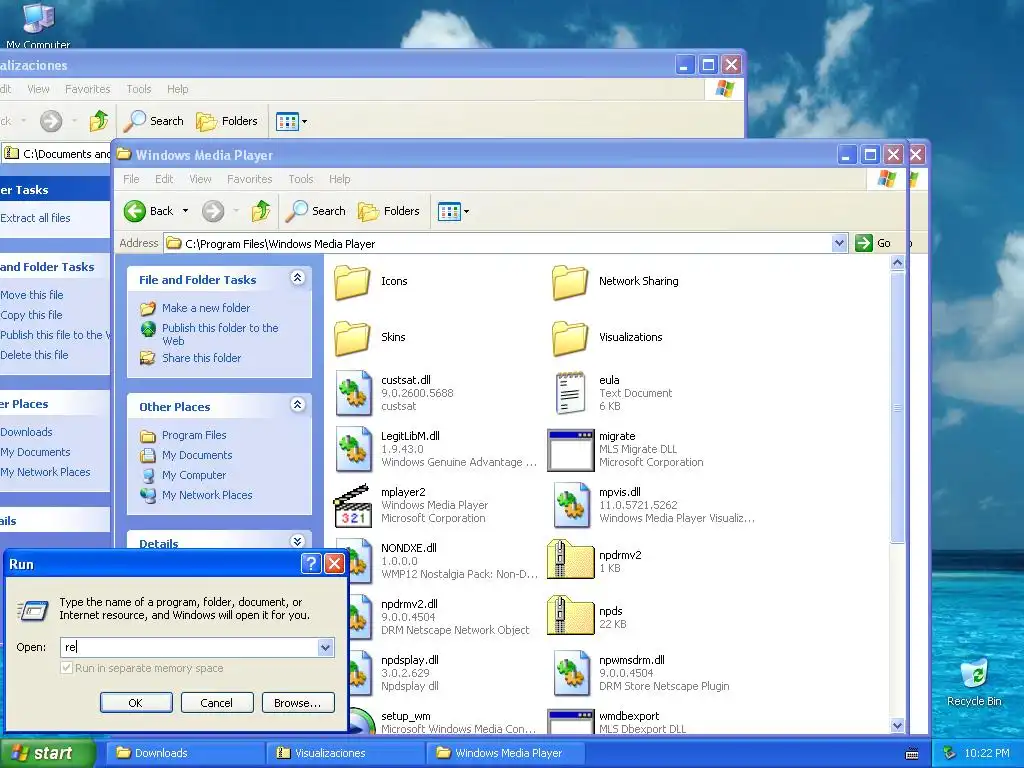Go to Program Files in Other Places
This screenshot has height=768, width=1024.
[194, 435]
